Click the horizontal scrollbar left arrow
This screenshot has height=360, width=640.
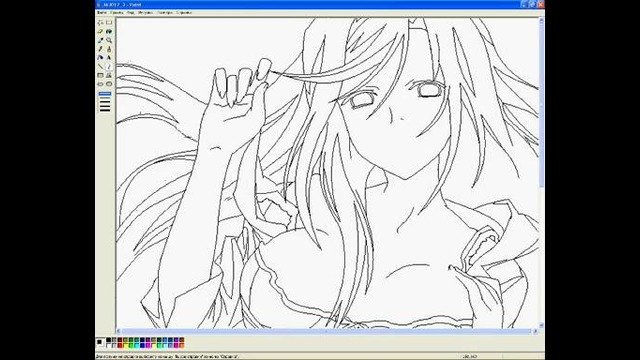pyautogui.click(x=119, y=331)
